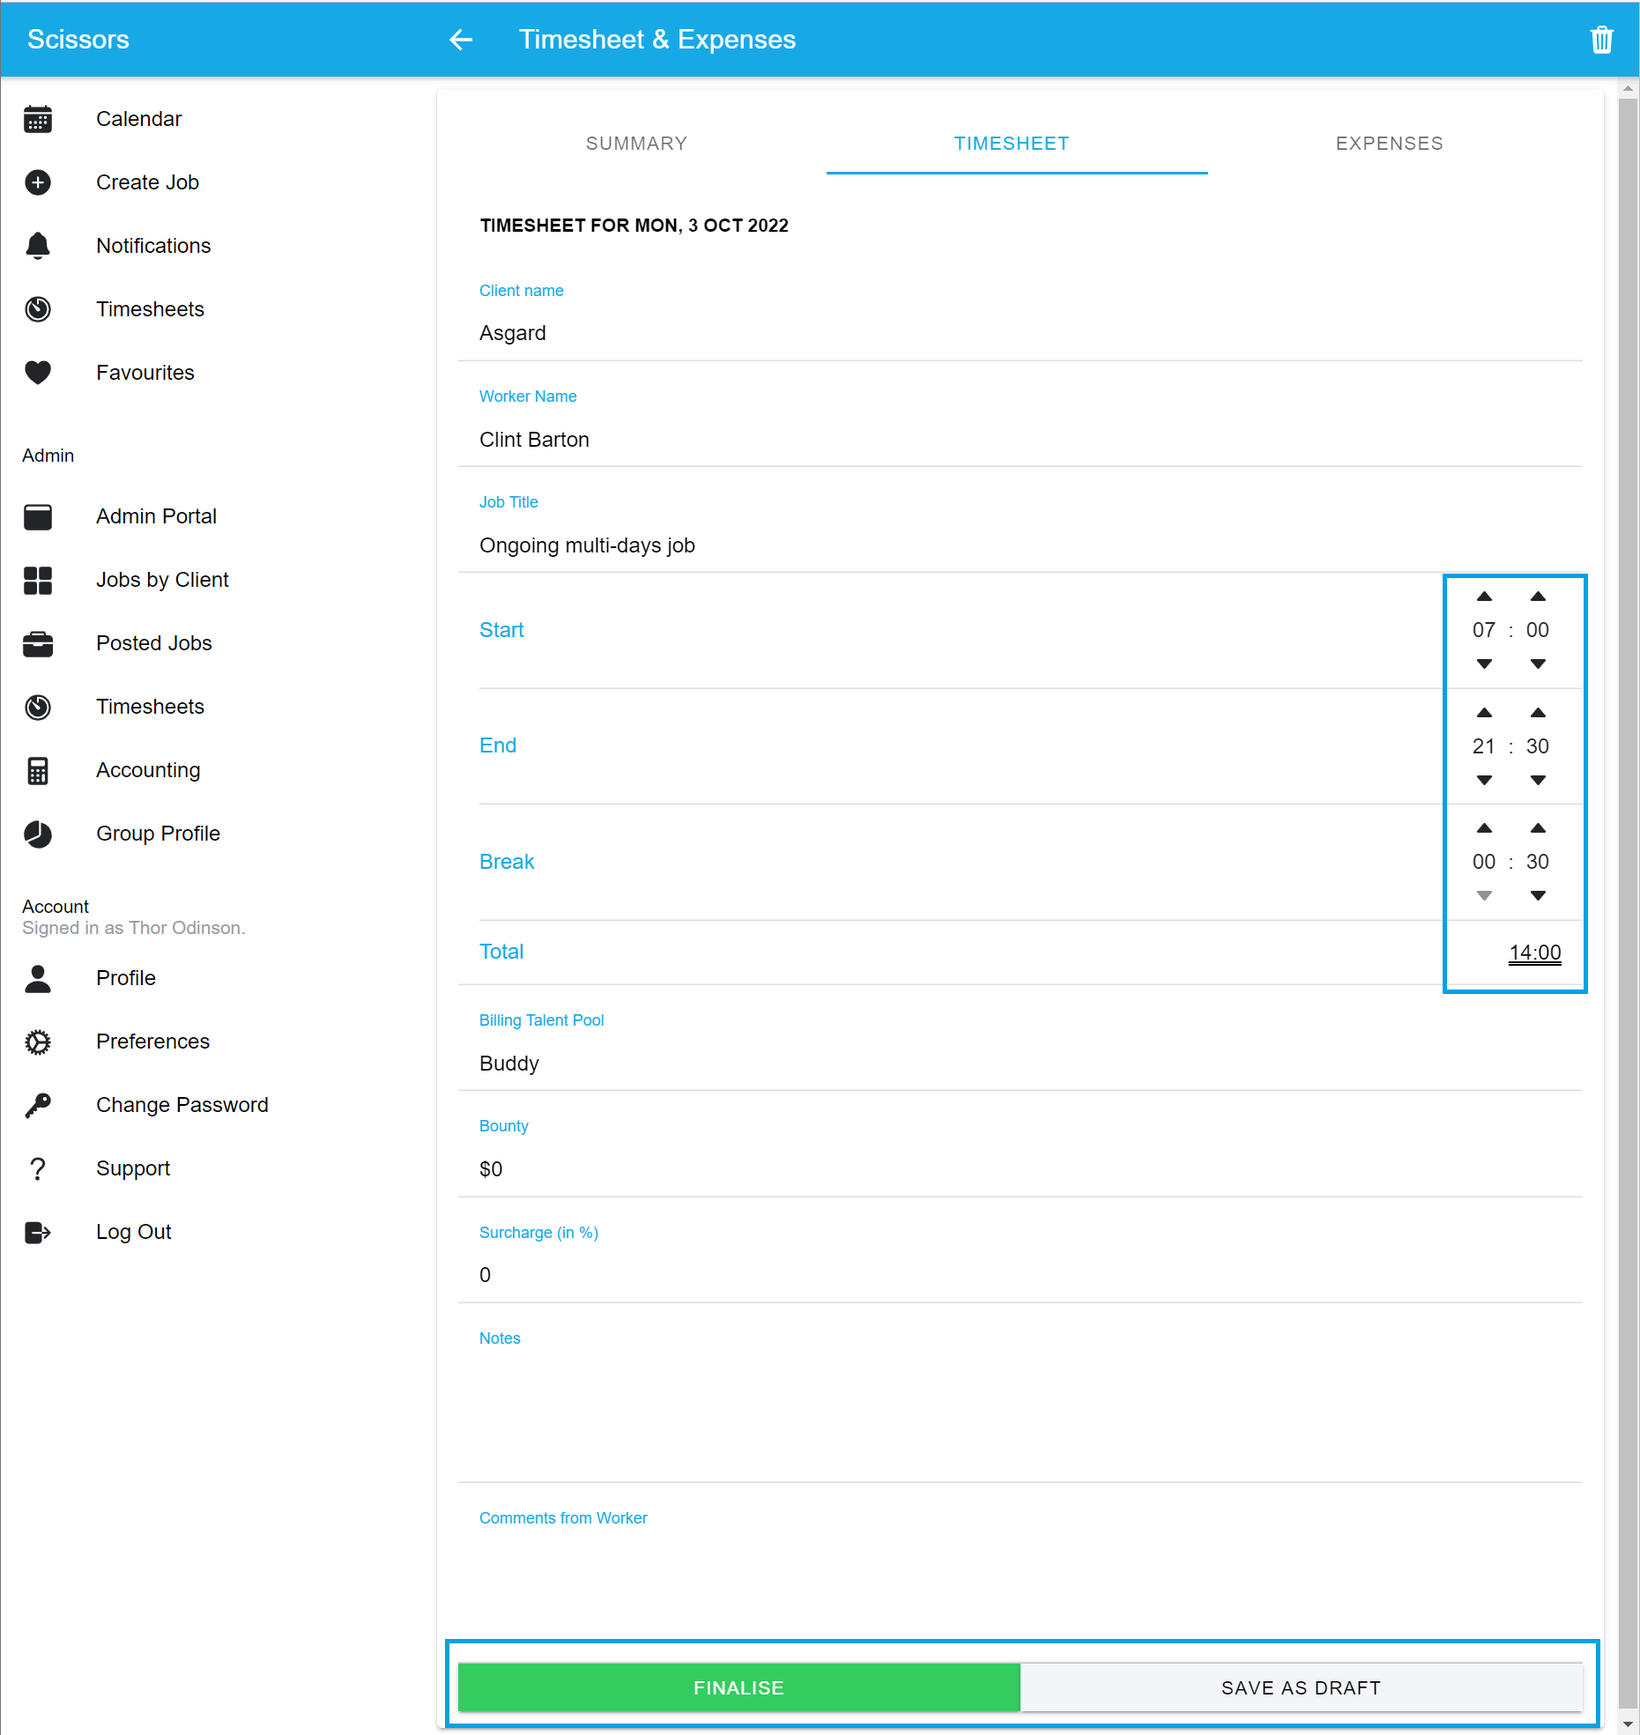Click Log Out in the sidebar
Screen dimensions: 1640x1735
coord(134,1232)
